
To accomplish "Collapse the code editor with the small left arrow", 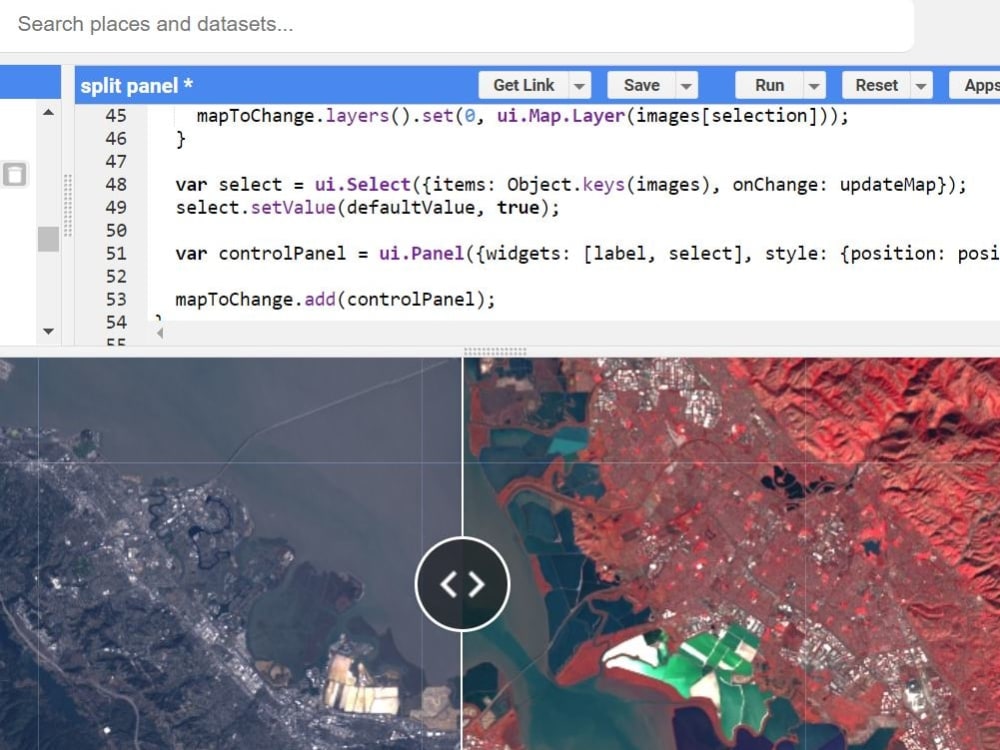I will pos(159,333).
